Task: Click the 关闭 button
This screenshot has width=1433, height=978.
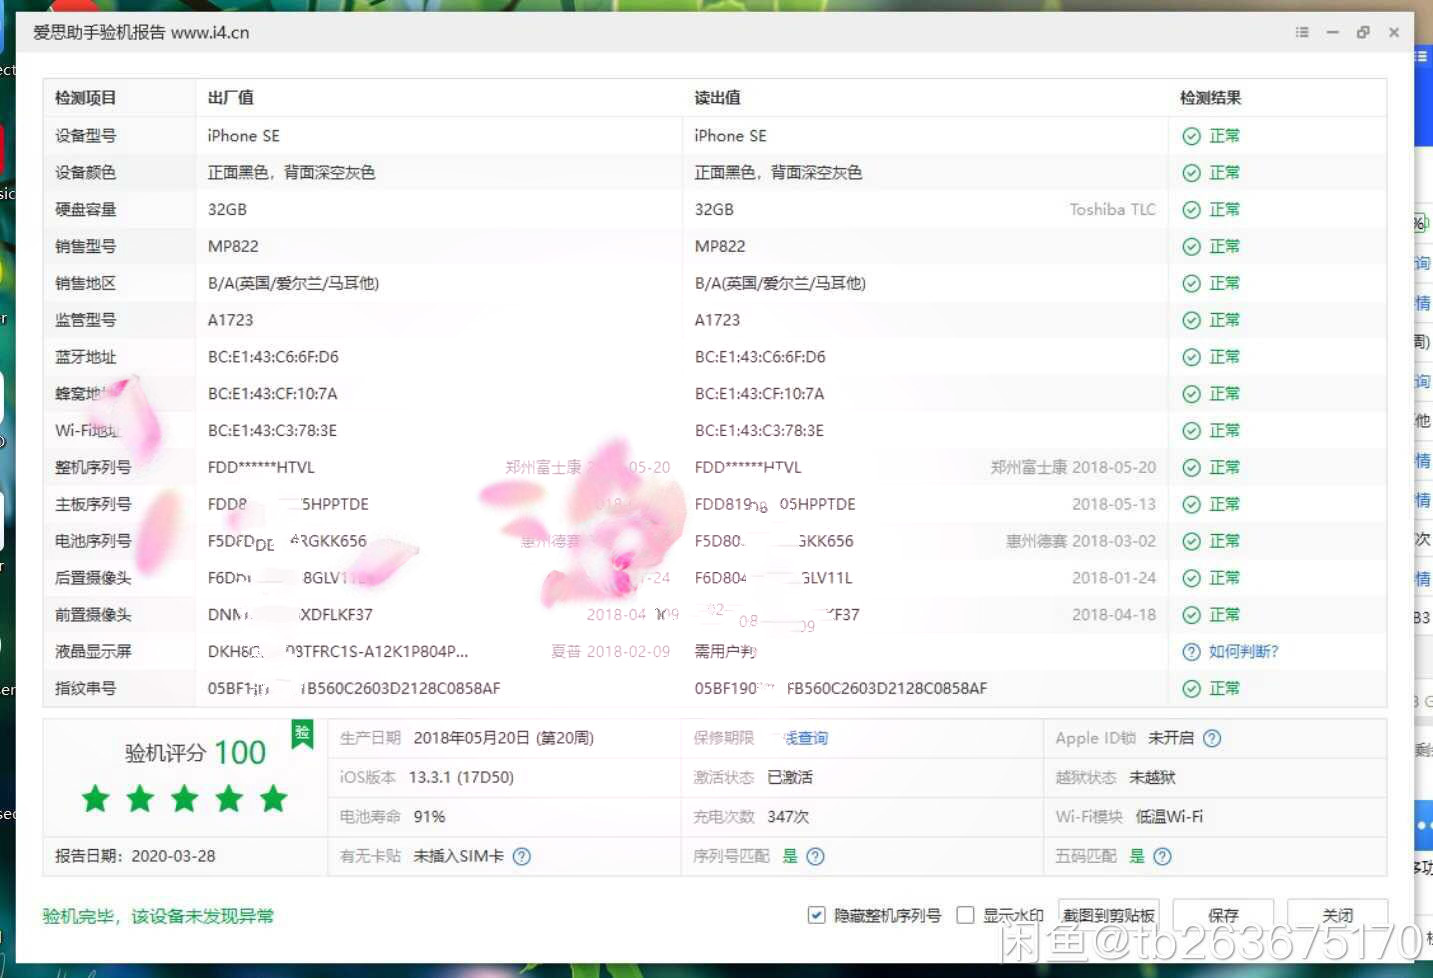Action: coord(1337,915)
